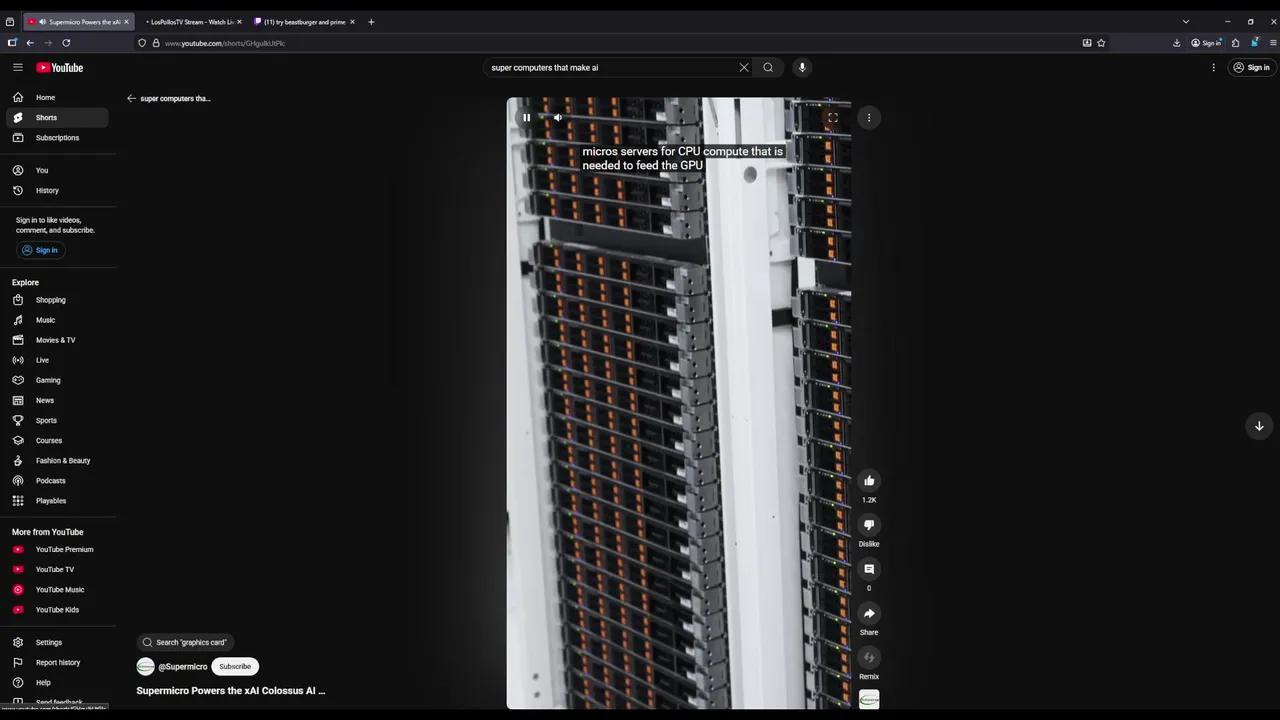Click the Firefox account Sign in toolbar button
The height and width of the screenshot is (720, 1280).
click(x=1206, y=43)
